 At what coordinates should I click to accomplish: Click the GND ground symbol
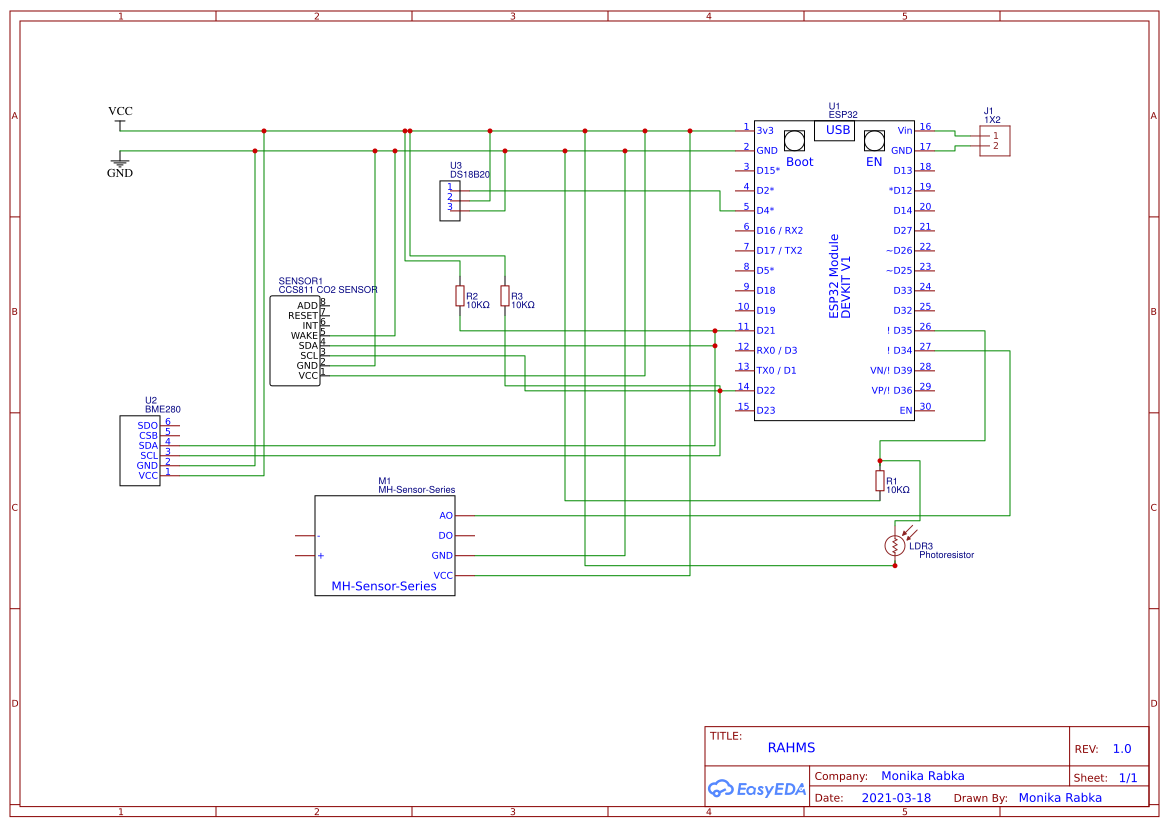(119, 162)
